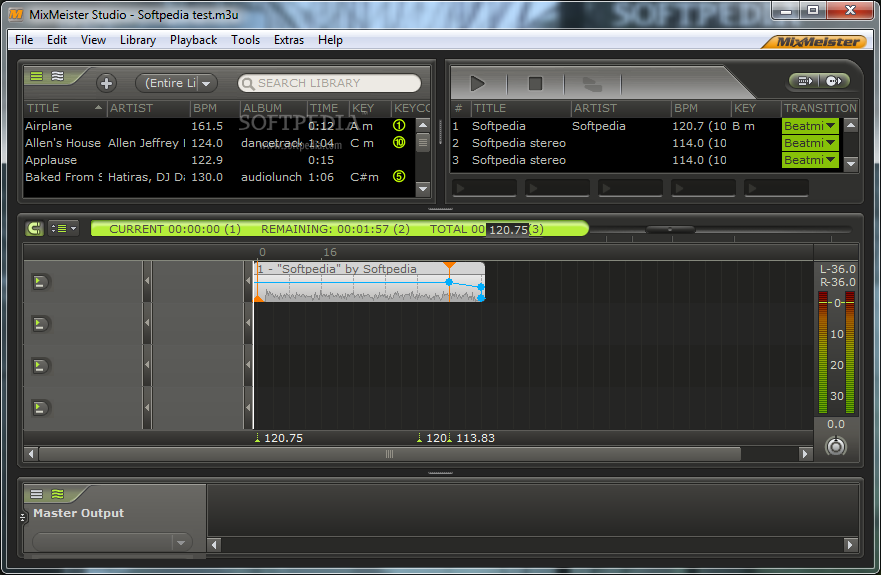This screenshot has width=881, height=575.
Task: Click the Master Output waveform view icon
Action: coord(57,494)
